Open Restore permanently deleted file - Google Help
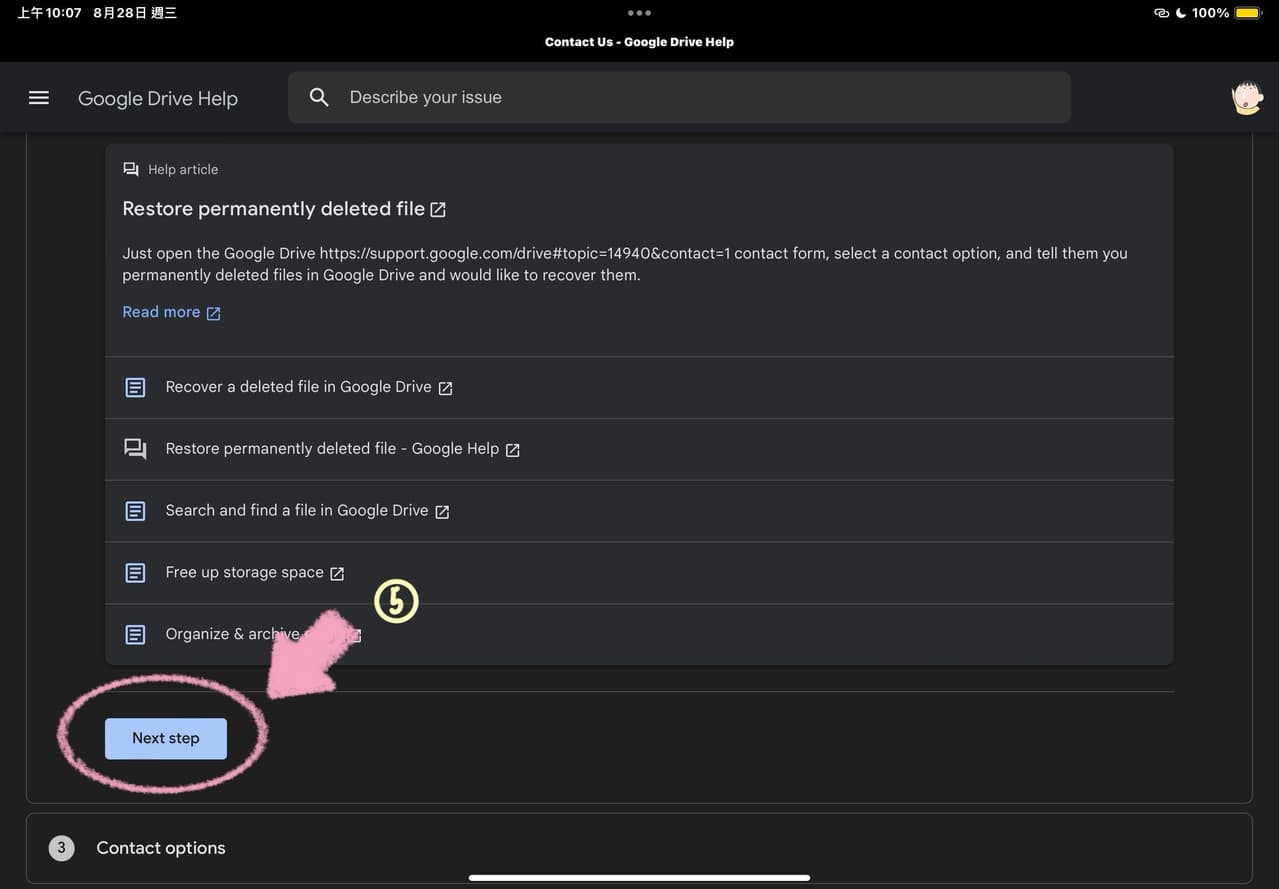 [x=332, y=449]
